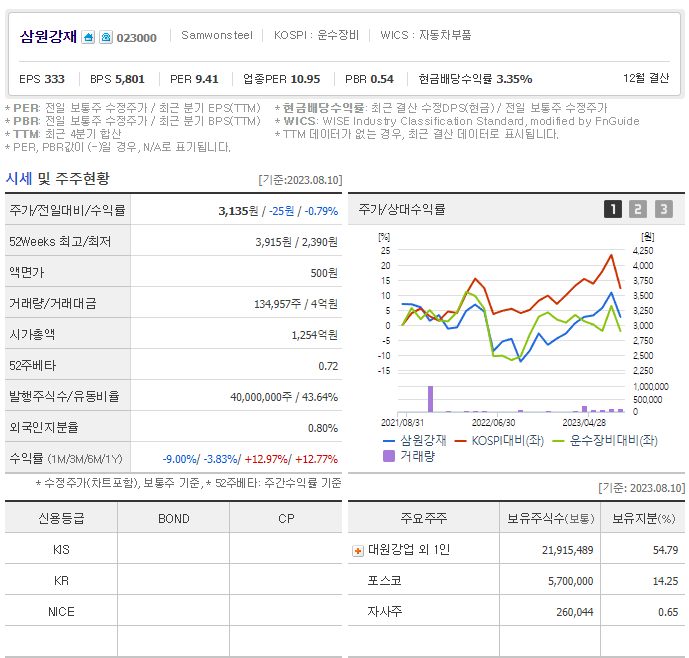
Task: Click the 액면가 500원 value
Action: click(x=324, y=273)
